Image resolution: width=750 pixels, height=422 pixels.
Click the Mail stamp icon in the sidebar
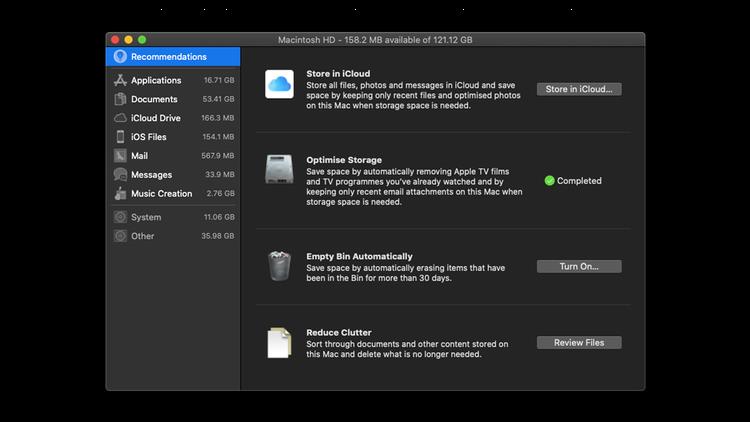coord(120,156)
